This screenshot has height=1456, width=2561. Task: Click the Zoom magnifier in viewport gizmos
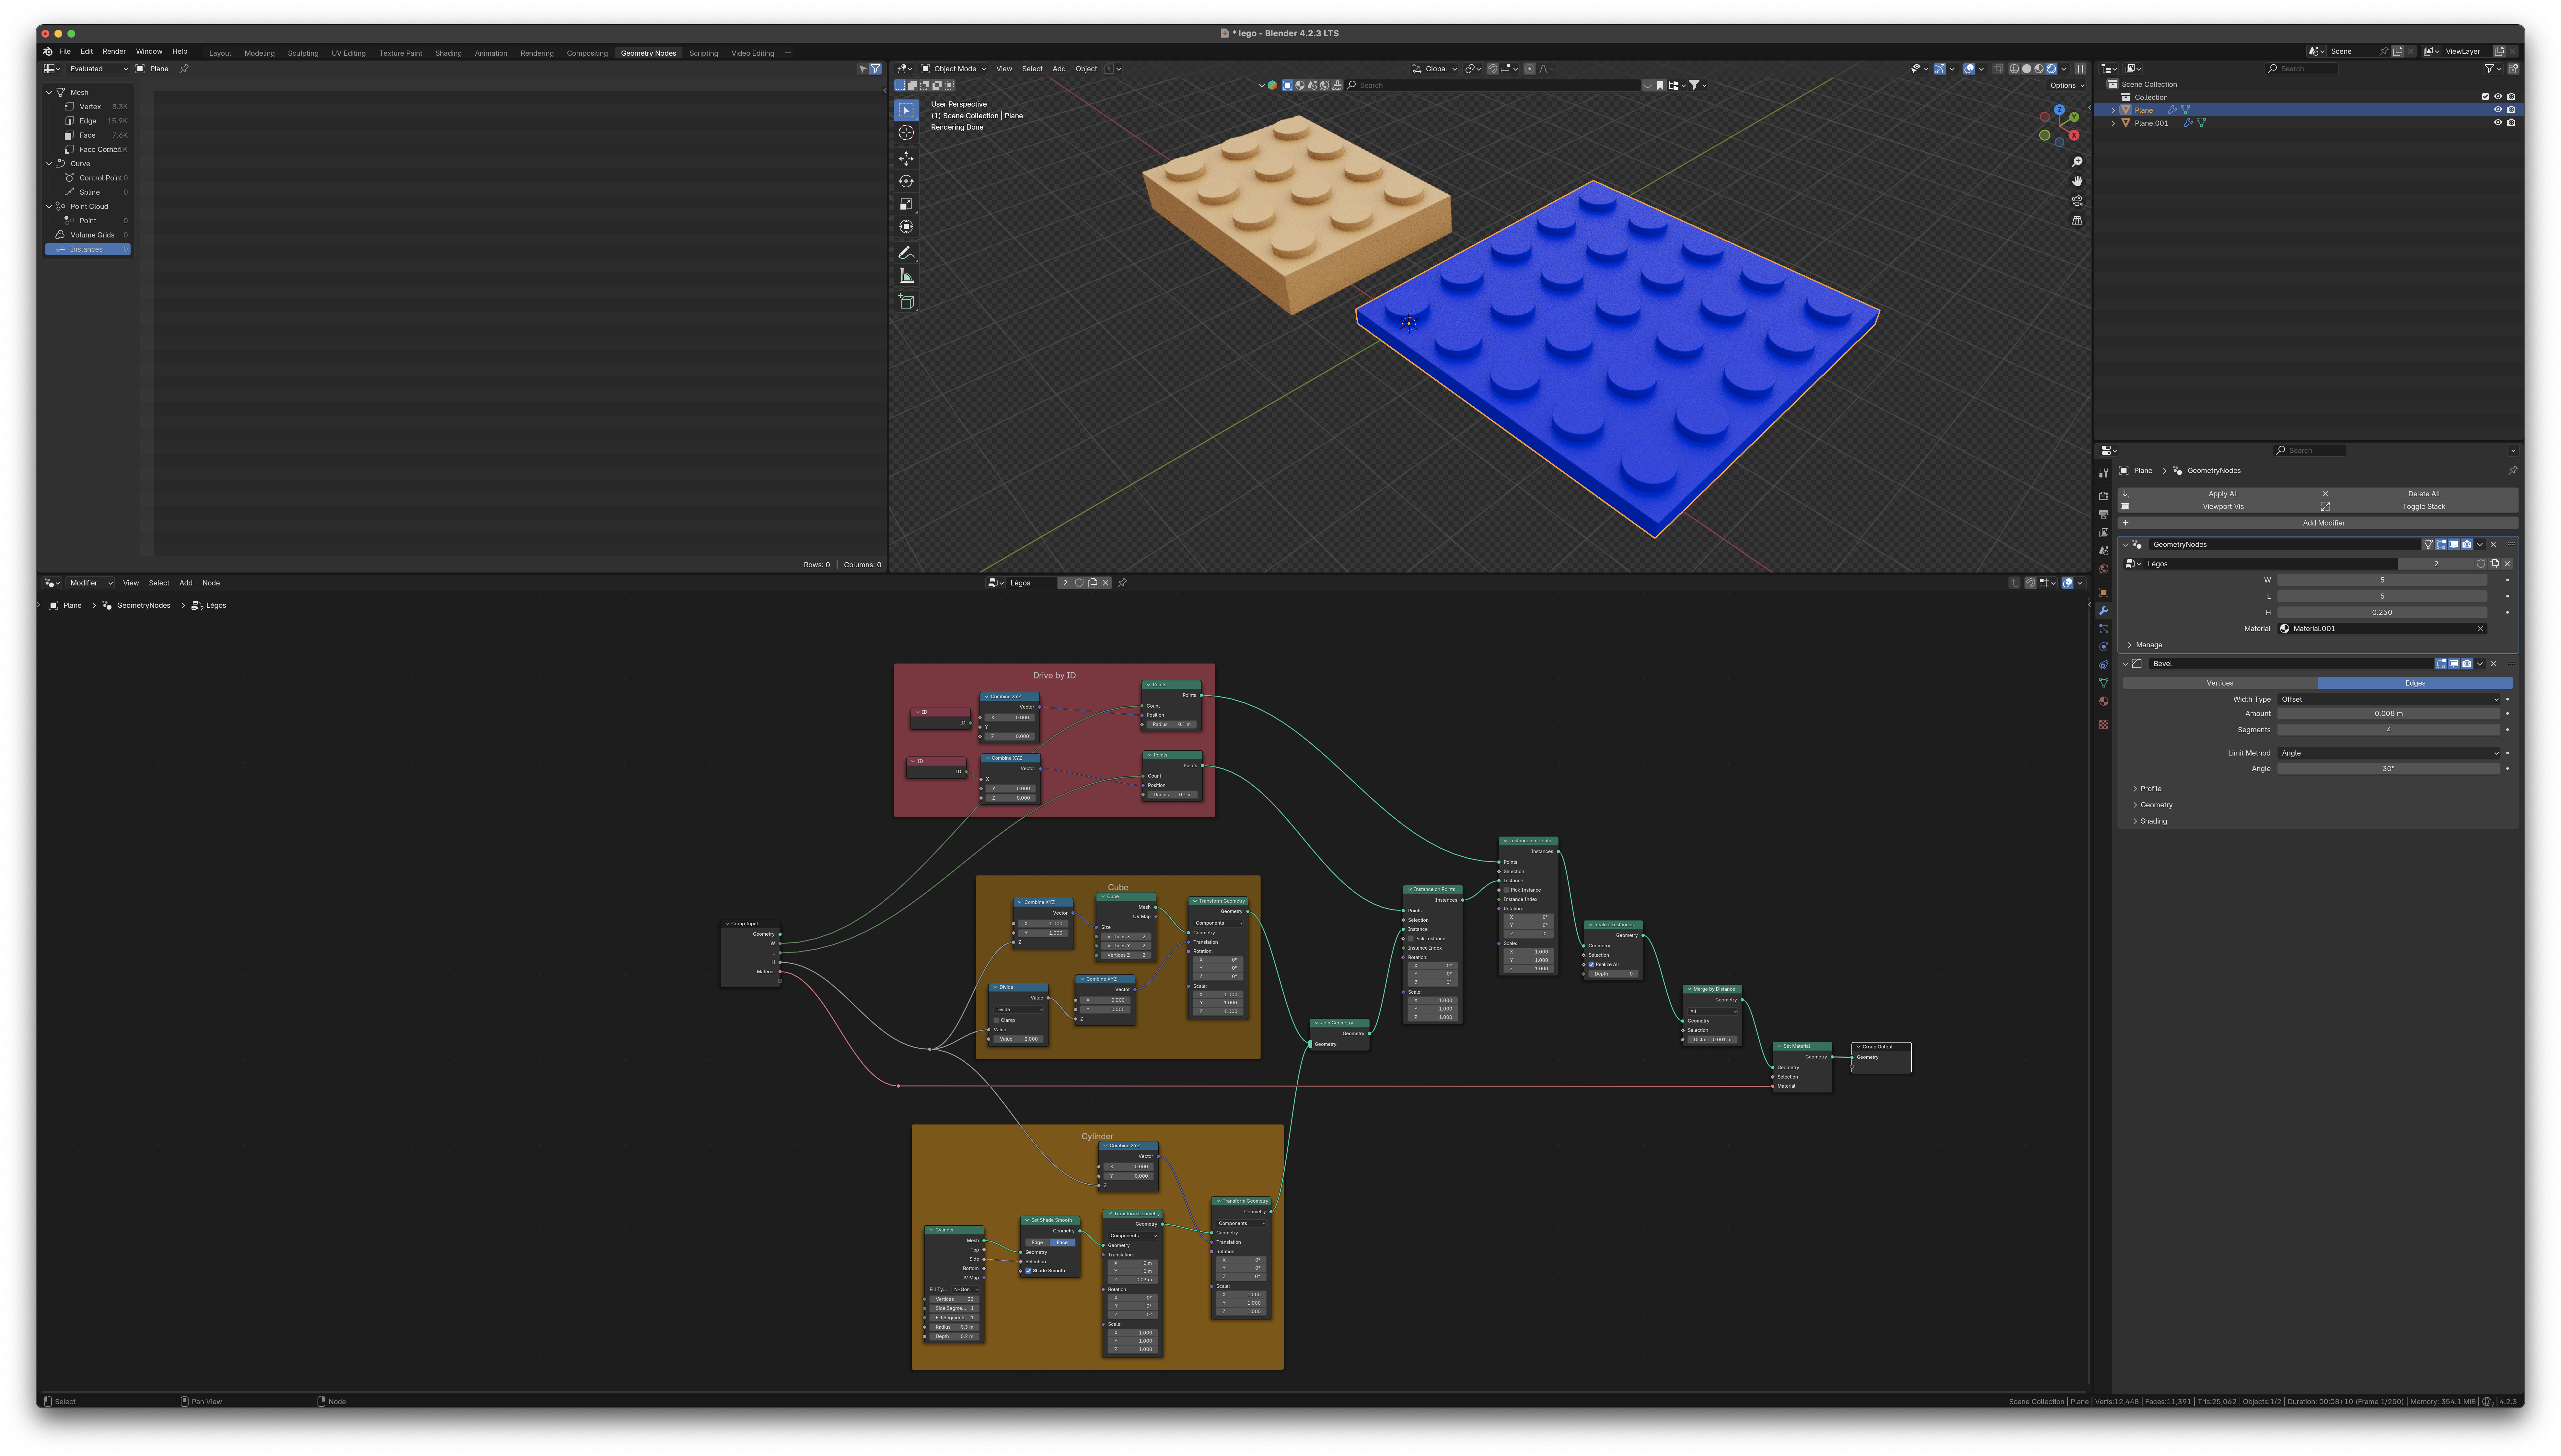[2077, 162]
